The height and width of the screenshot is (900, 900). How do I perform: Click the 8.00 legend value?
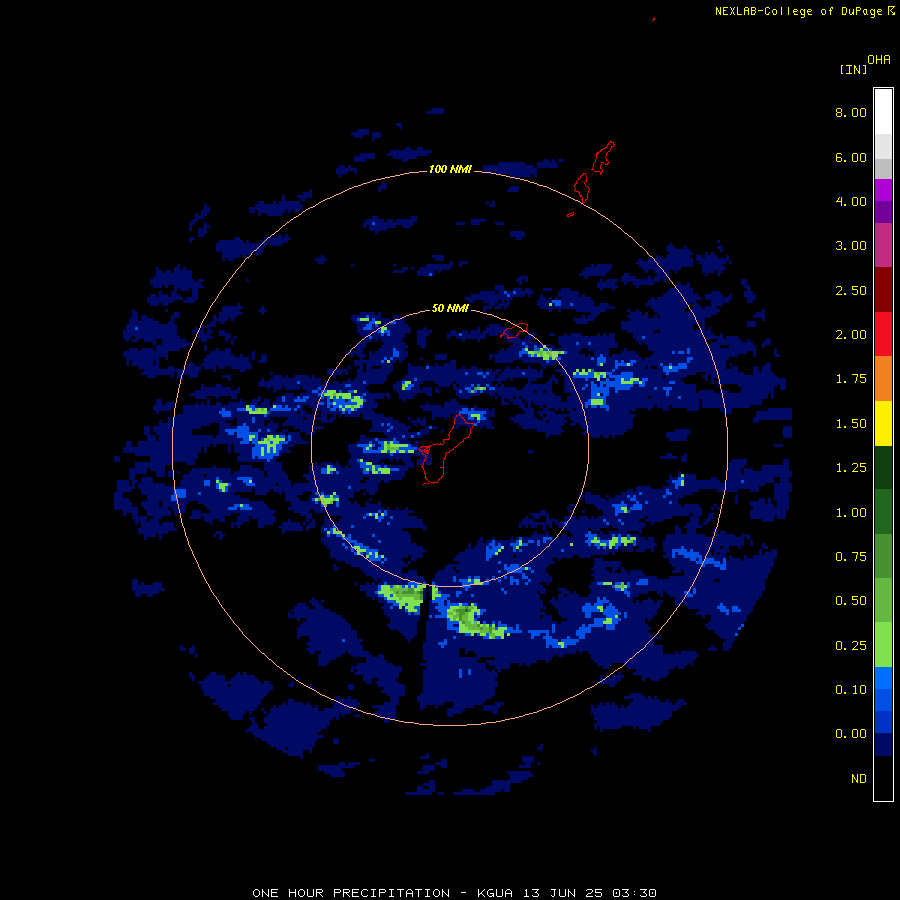point(851,112)
